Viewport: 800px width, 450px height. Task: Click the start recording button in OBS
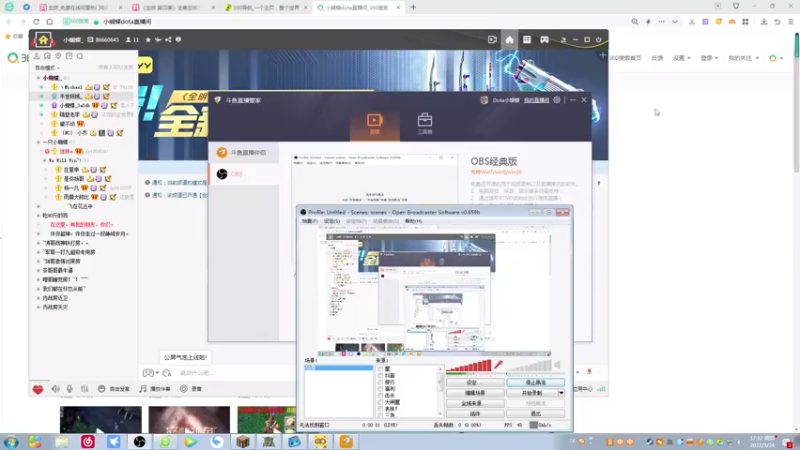click(x=532, y=393)
